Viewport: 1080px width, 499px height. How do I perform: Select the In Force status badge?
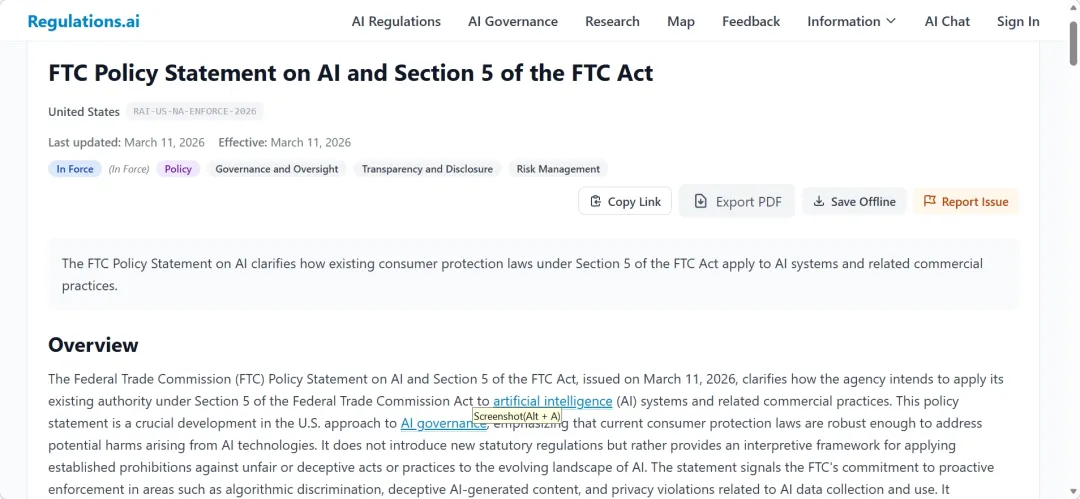[x=75, y=169]
